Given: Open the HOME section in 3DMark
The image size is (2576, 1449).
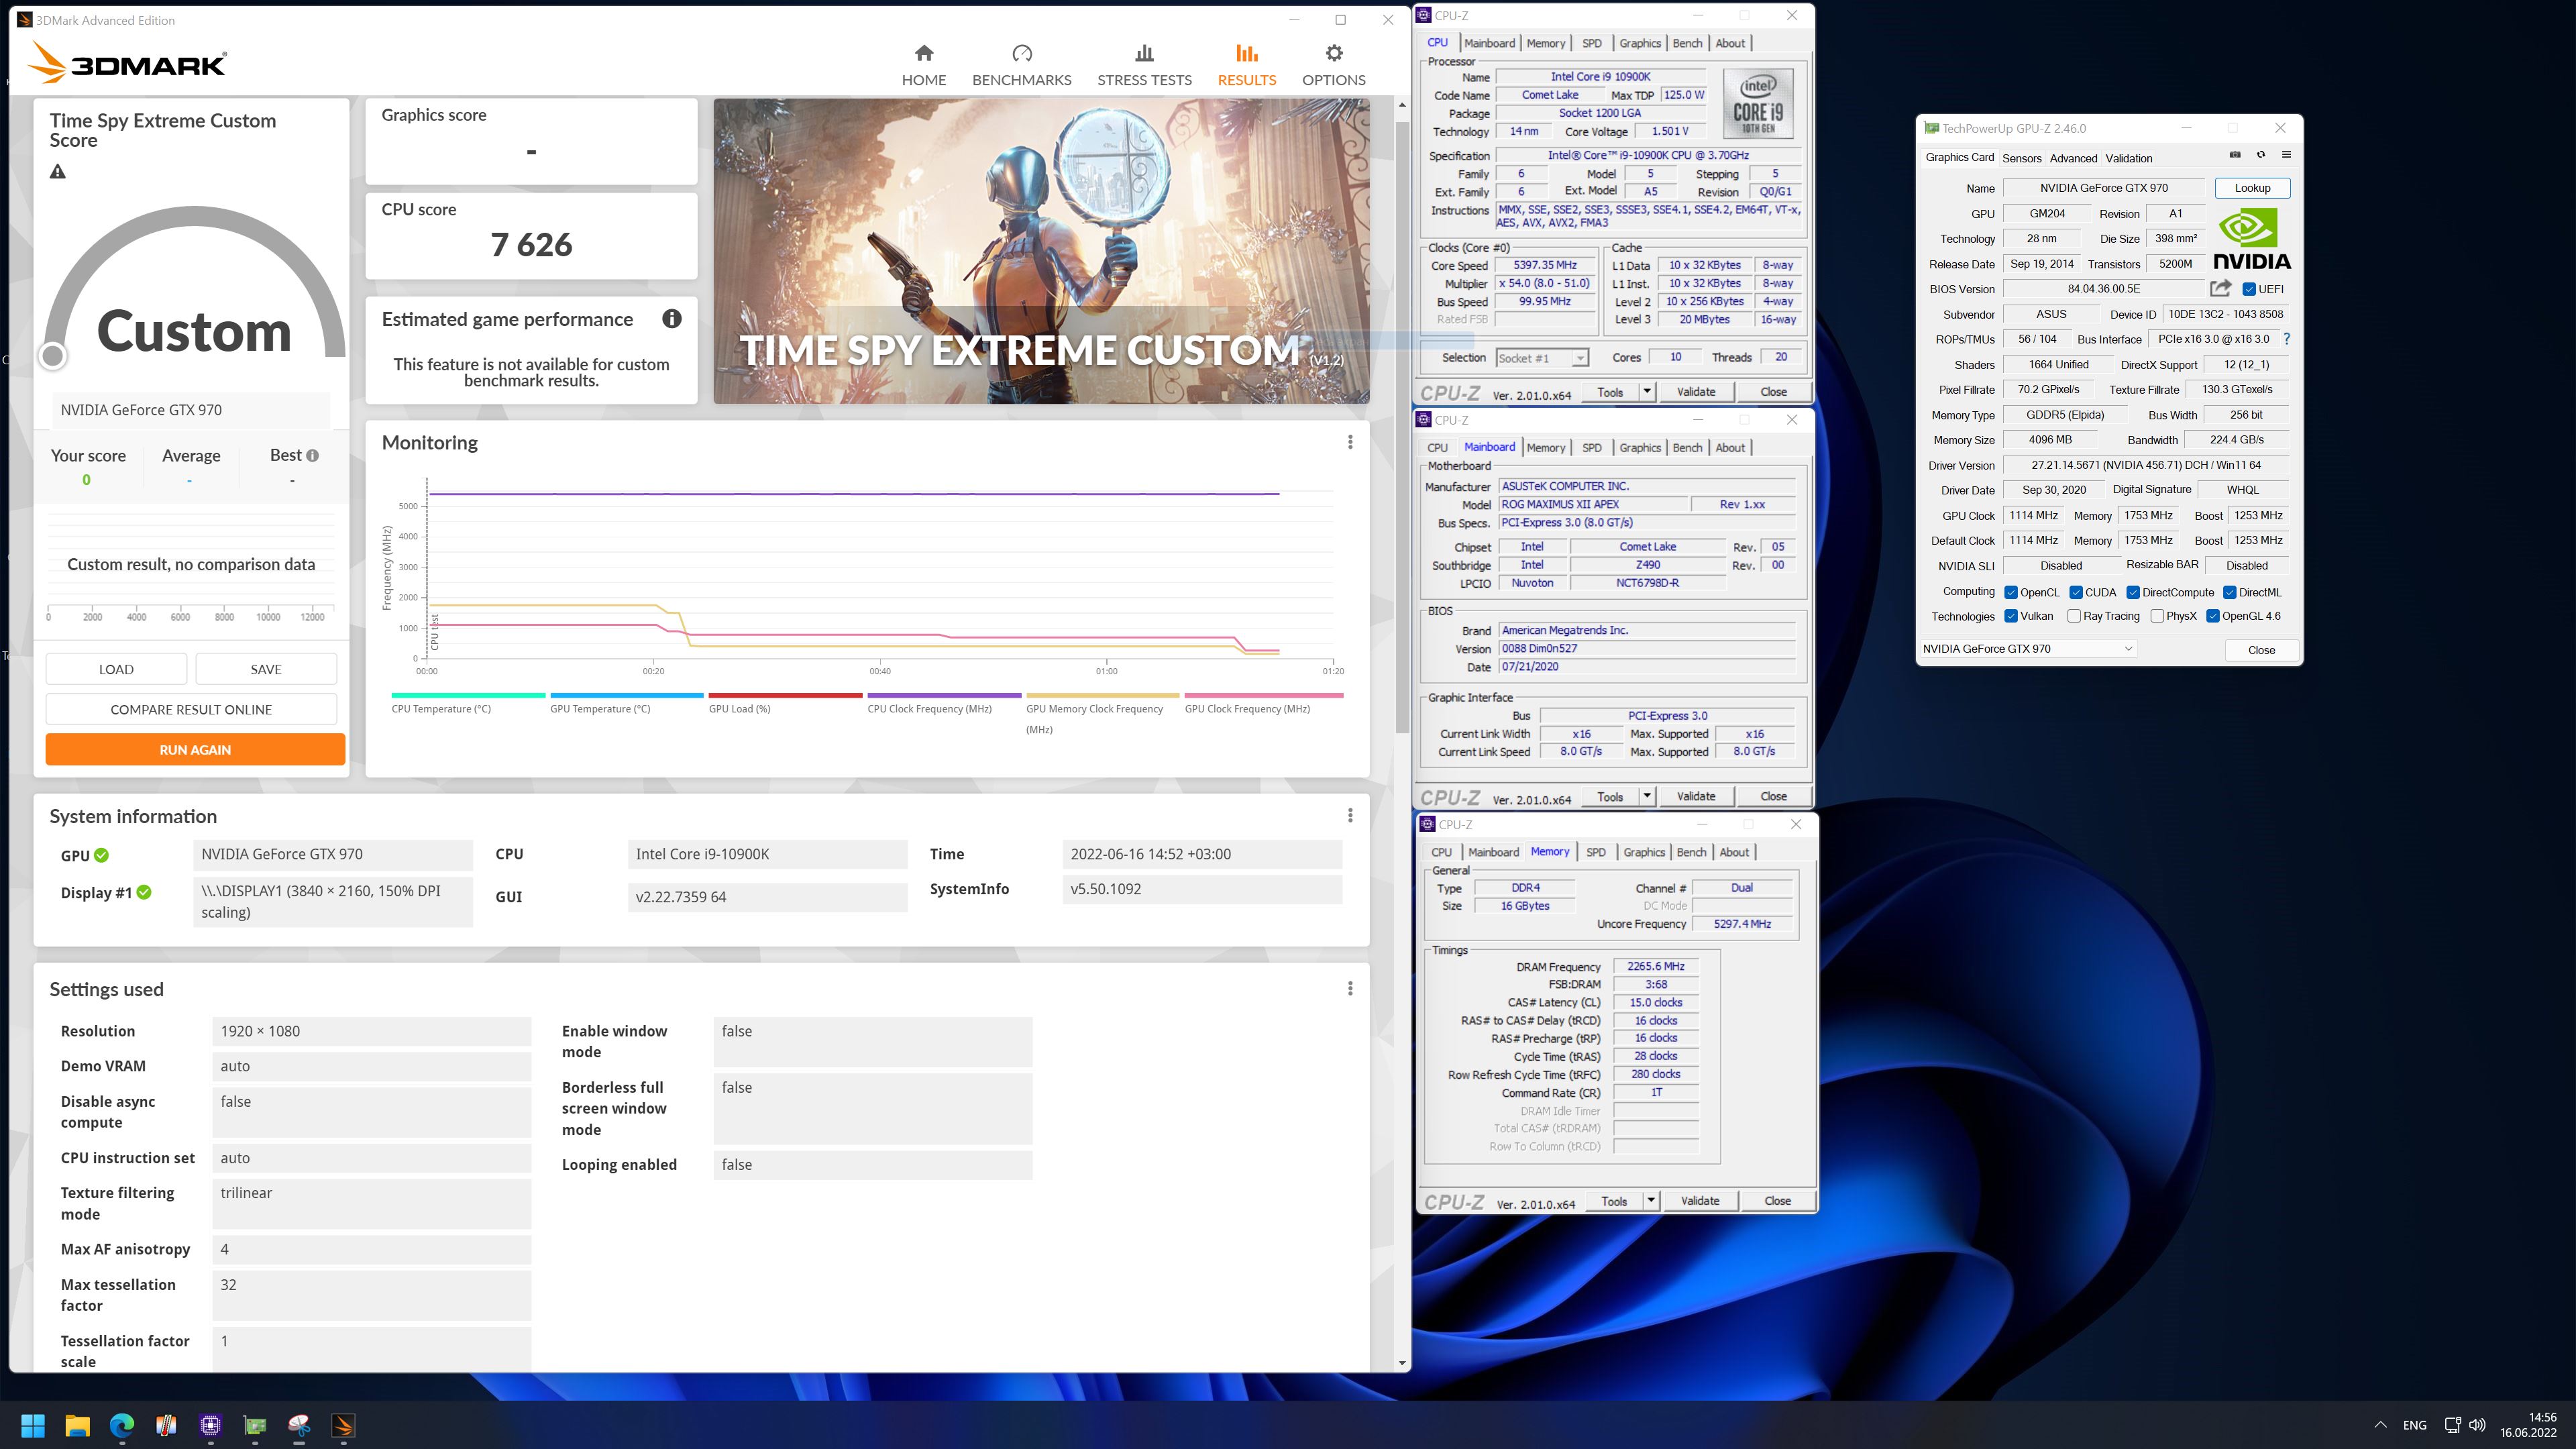Looking at the screenshot, I should point(923,65).
